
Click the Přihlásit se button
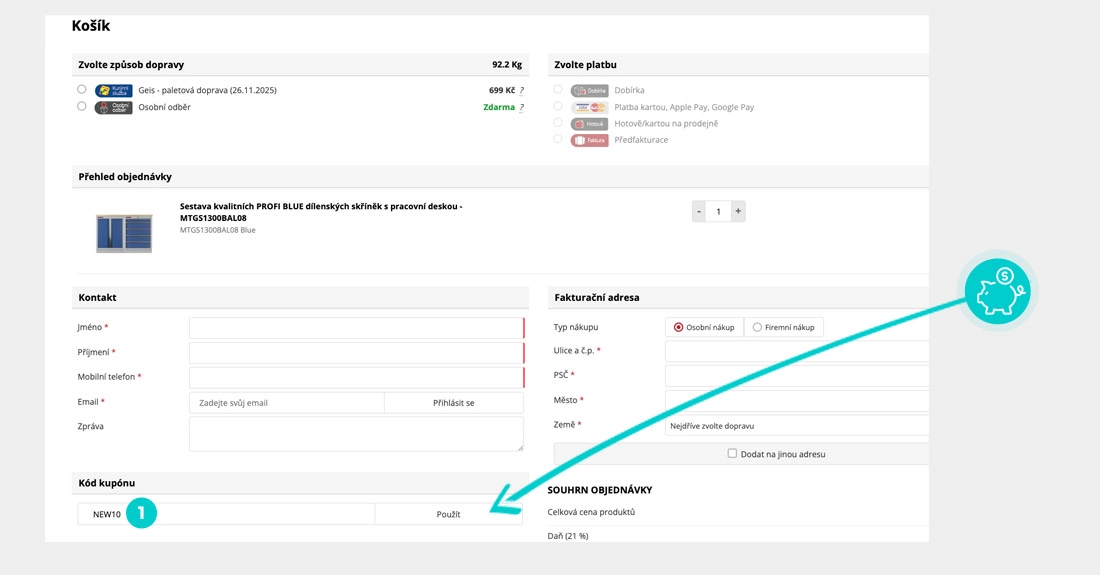(x=453, y=403)
